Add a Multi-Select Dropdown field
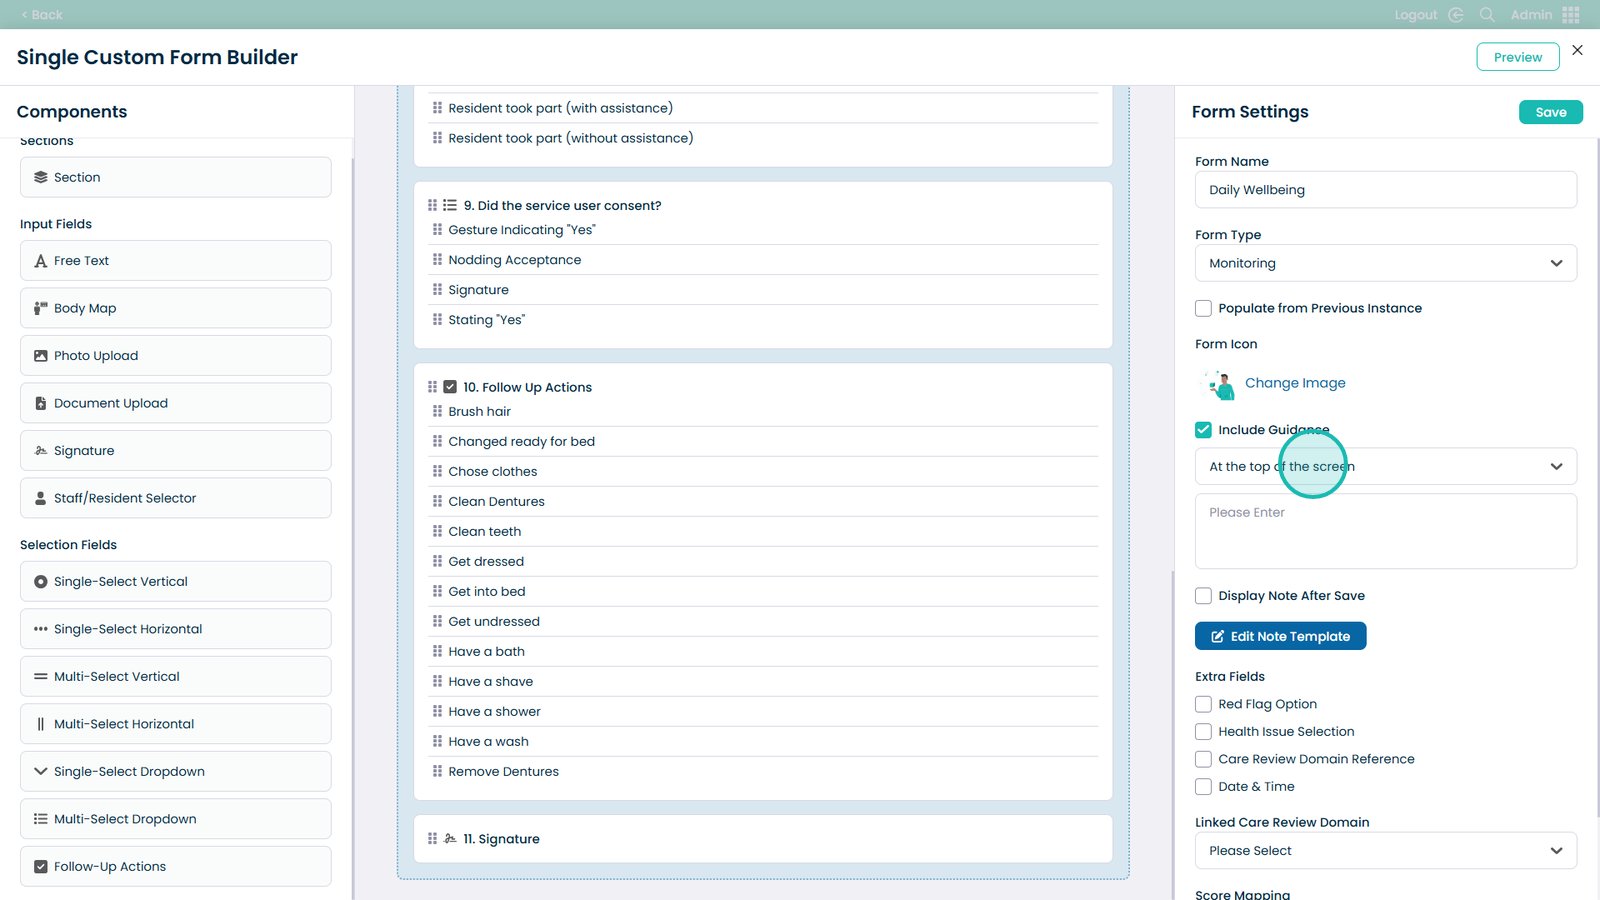This screenshot has width=1600, height=900. pyautogui.click(x=176, y=819)
